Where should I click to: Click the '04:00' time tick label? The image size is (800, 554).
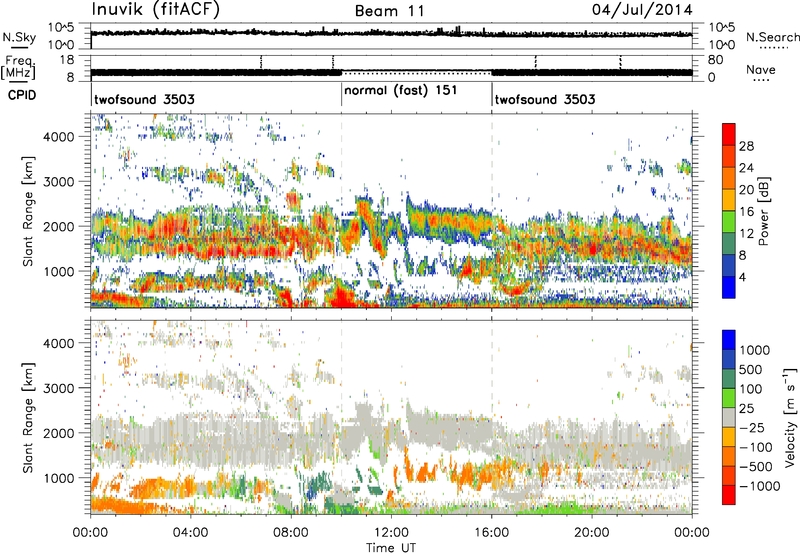coord(191,533)
